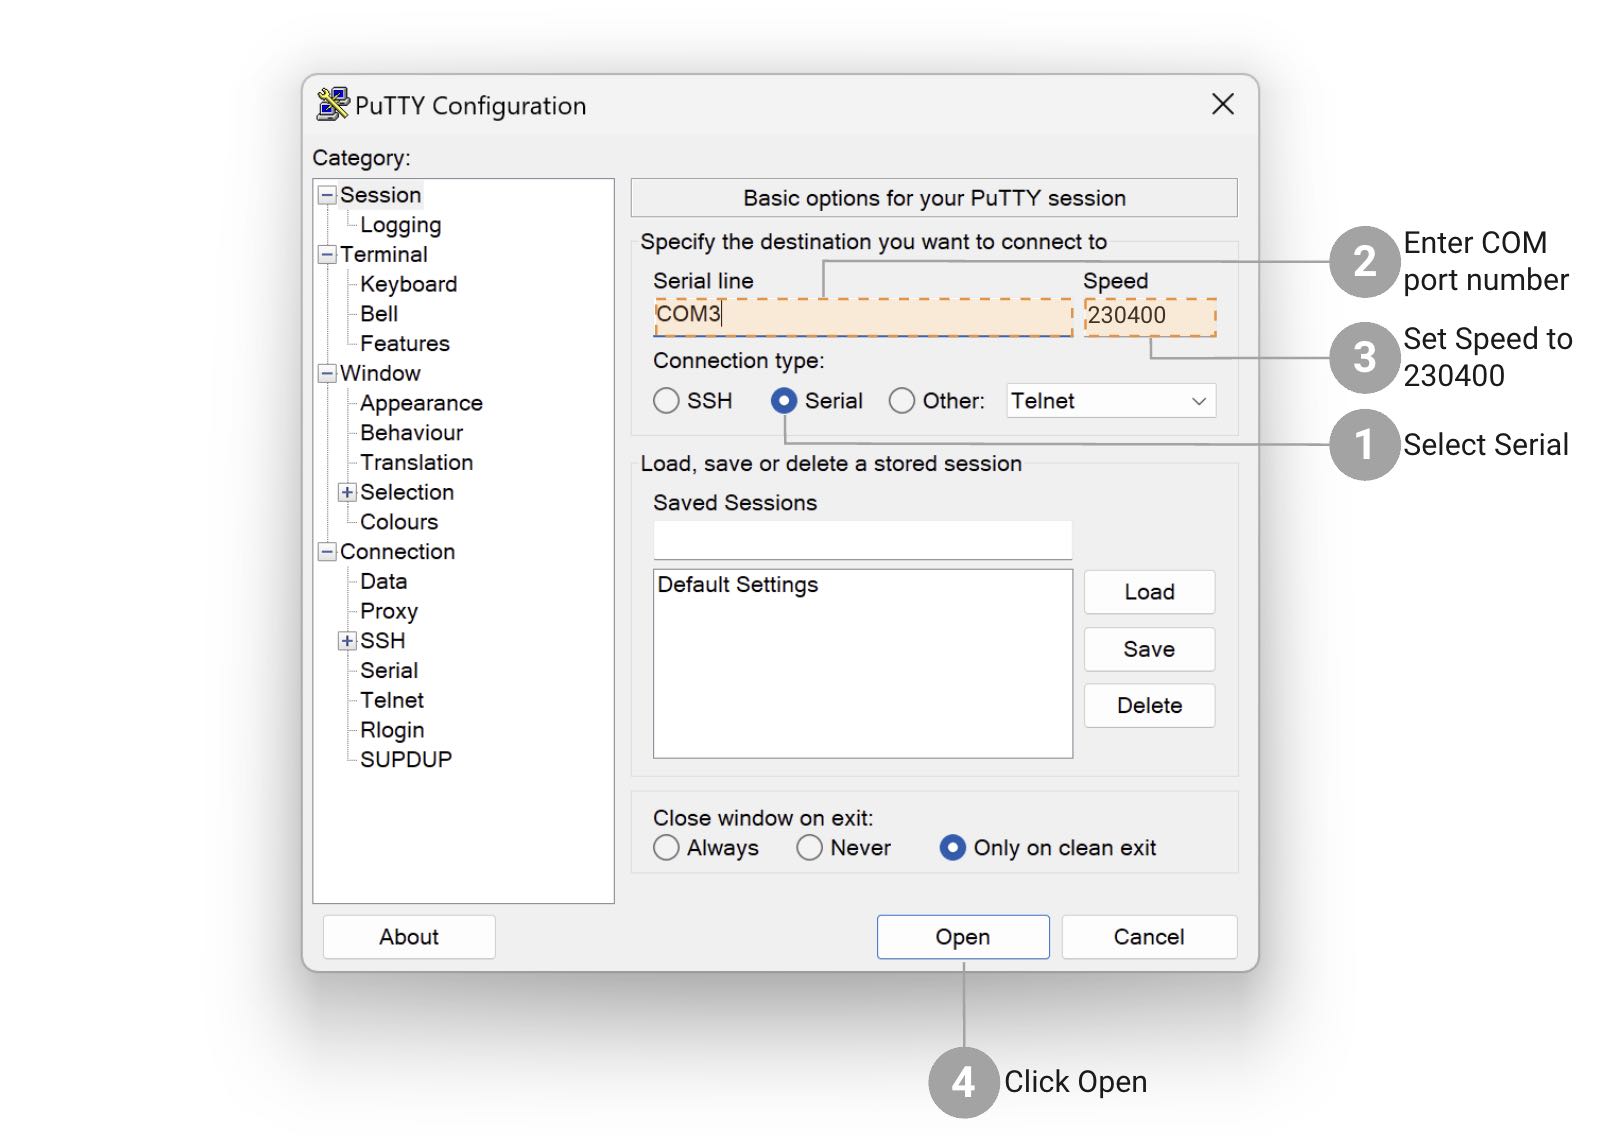The height and width of the screenshot is (1136, 1608).
Task: Select Connection in the category tree
Action: coord(397,552)
